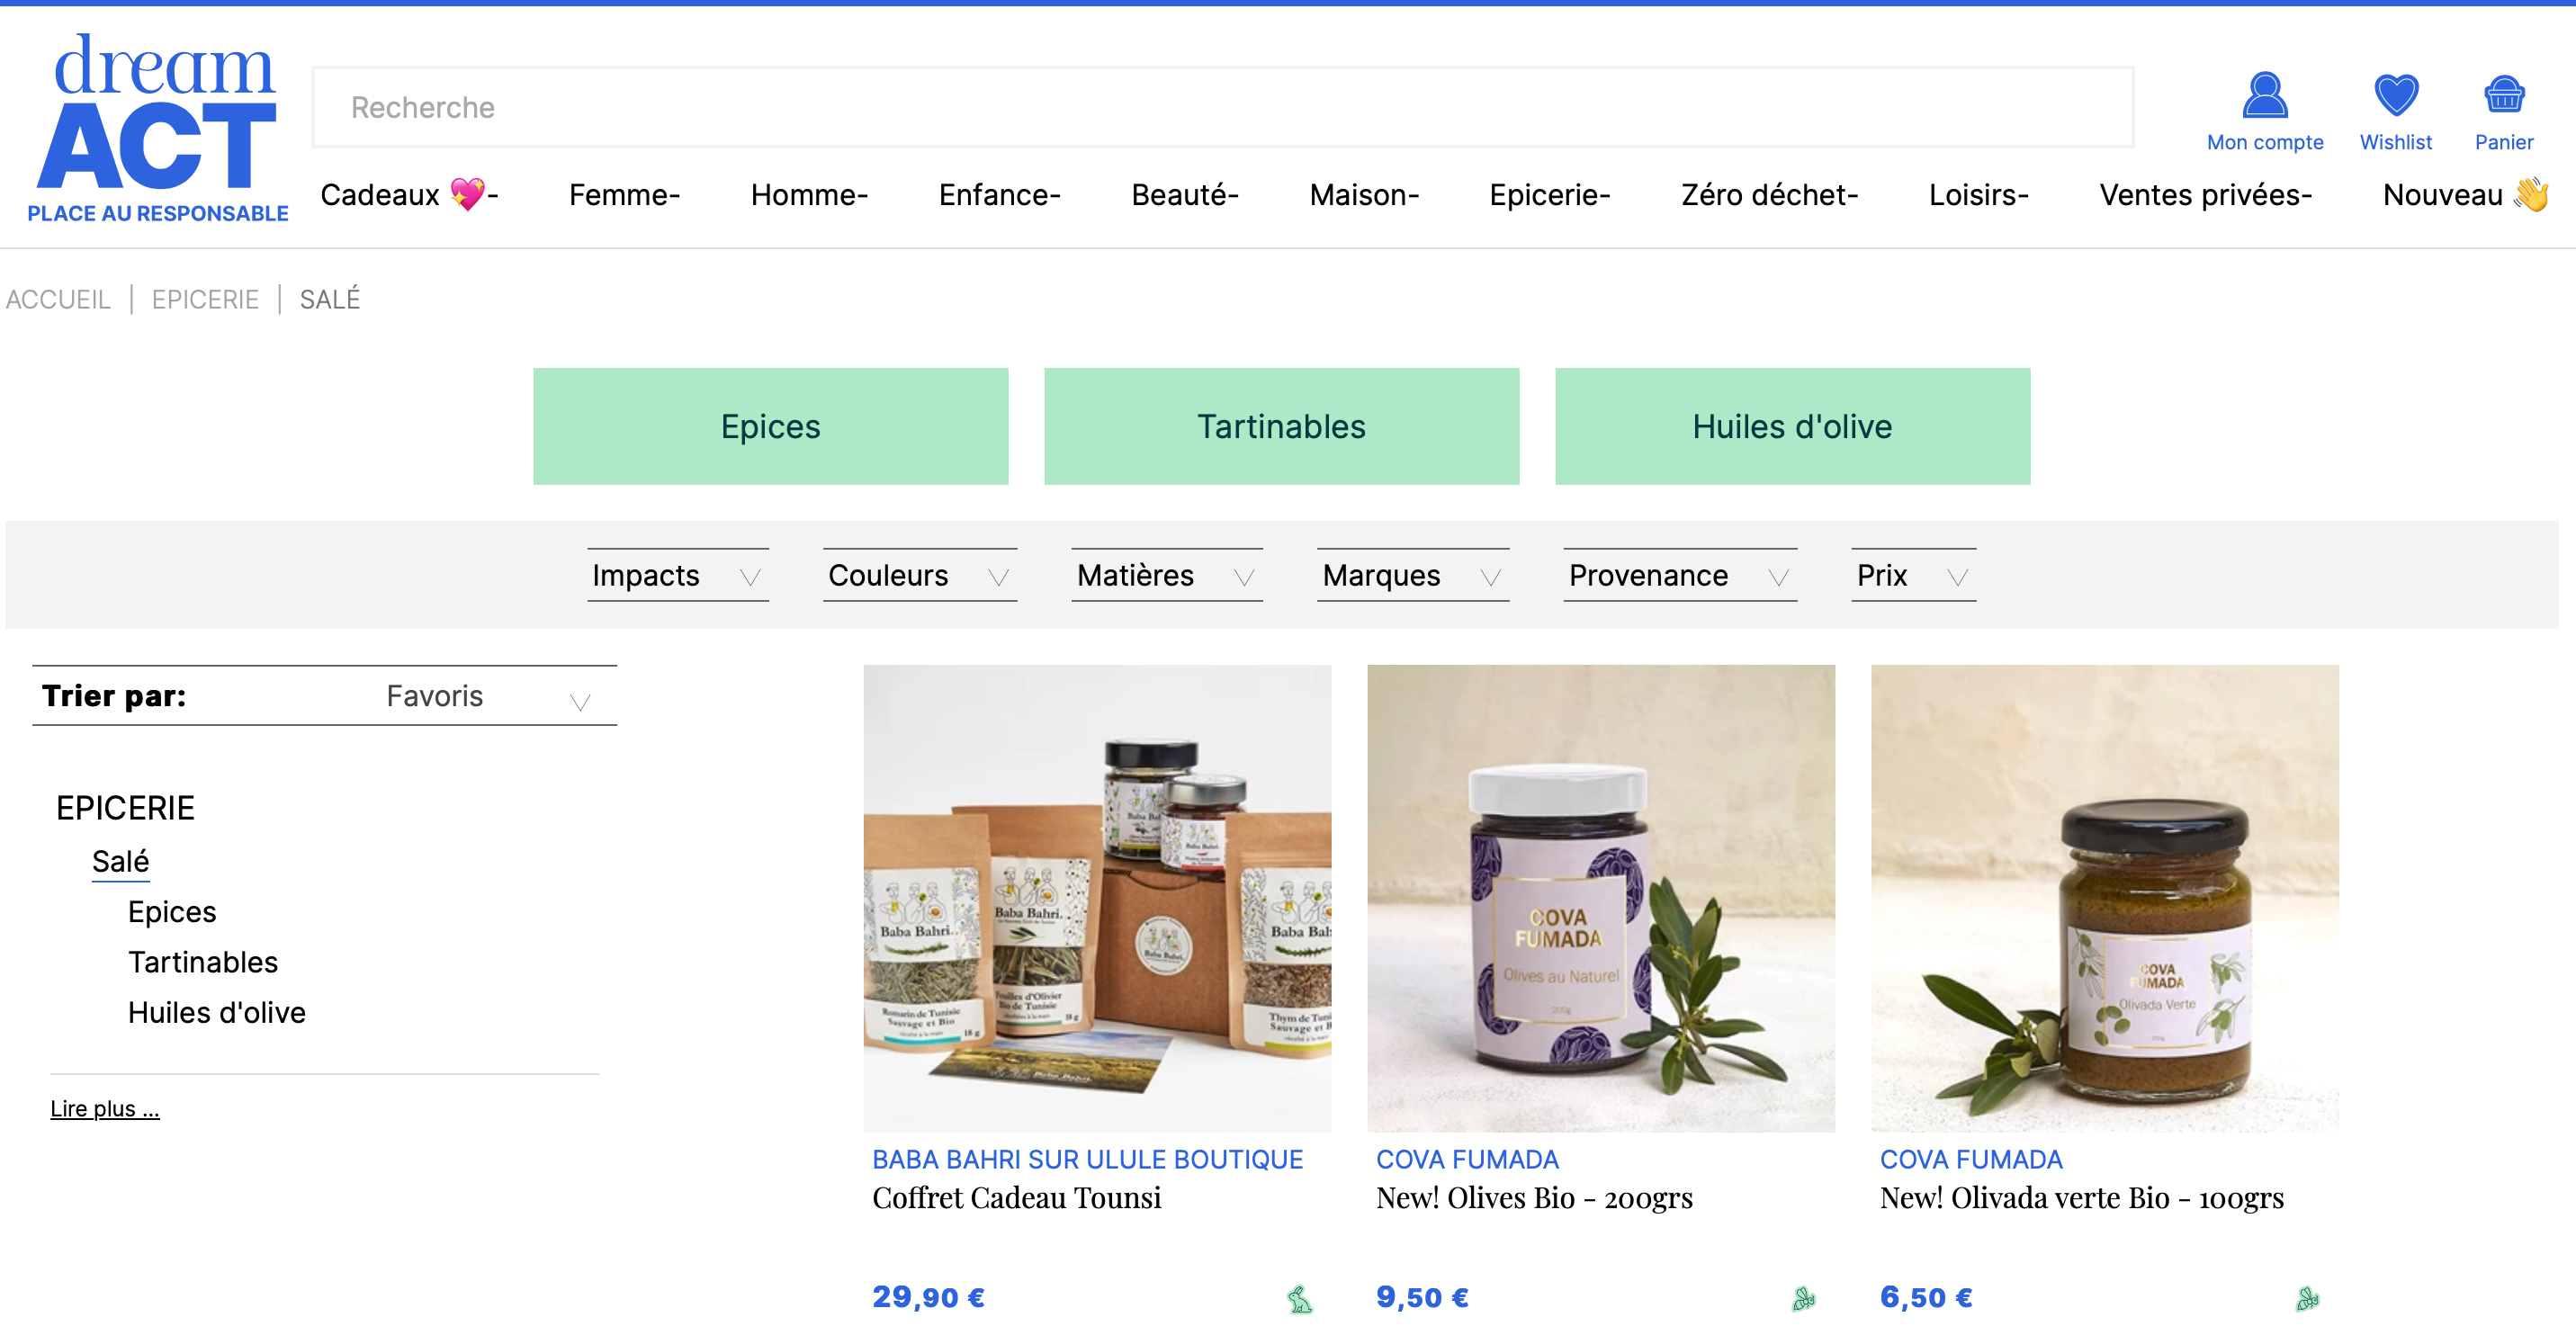The image size is (2576, 1326).
Task: Open Olives Bio 200grs product image
Action: 1601,898
